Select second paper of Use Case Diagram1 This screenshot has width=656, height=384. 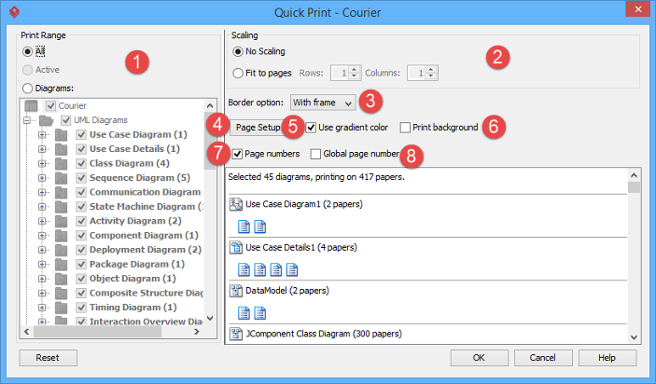pos(260,227)
